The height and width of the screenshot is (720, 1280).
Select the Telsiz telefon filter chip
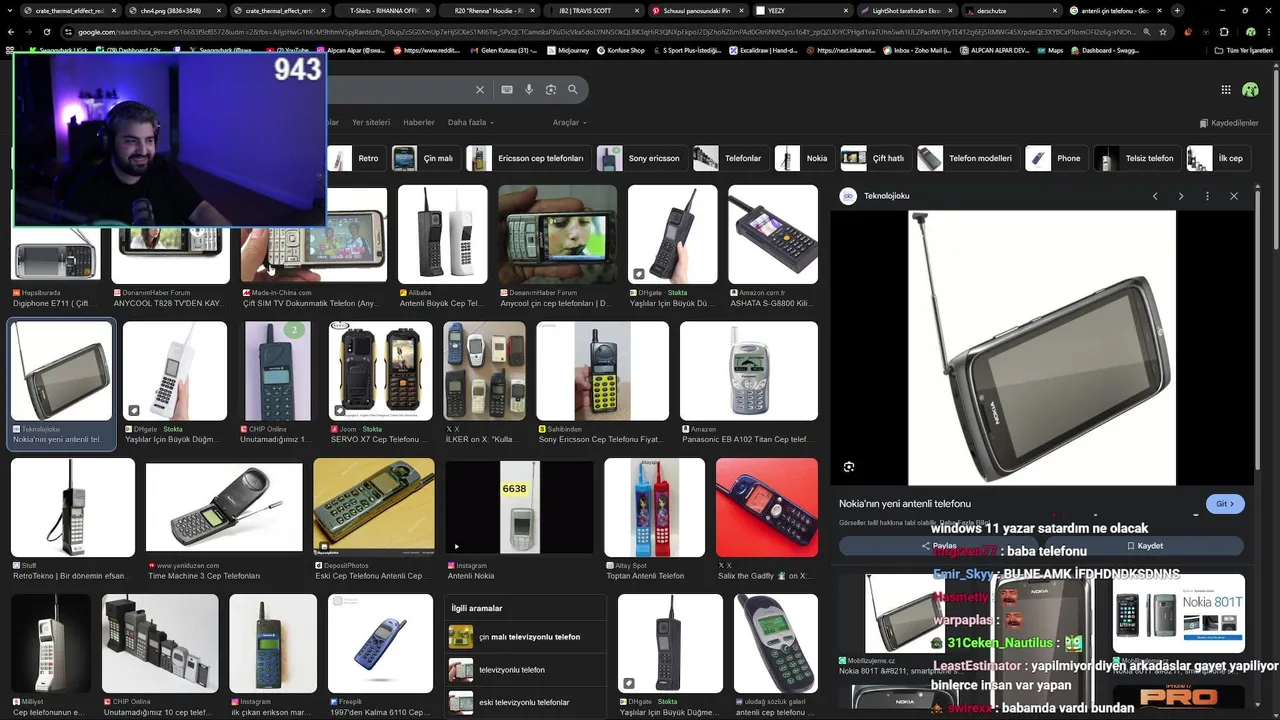point(1137,158)
